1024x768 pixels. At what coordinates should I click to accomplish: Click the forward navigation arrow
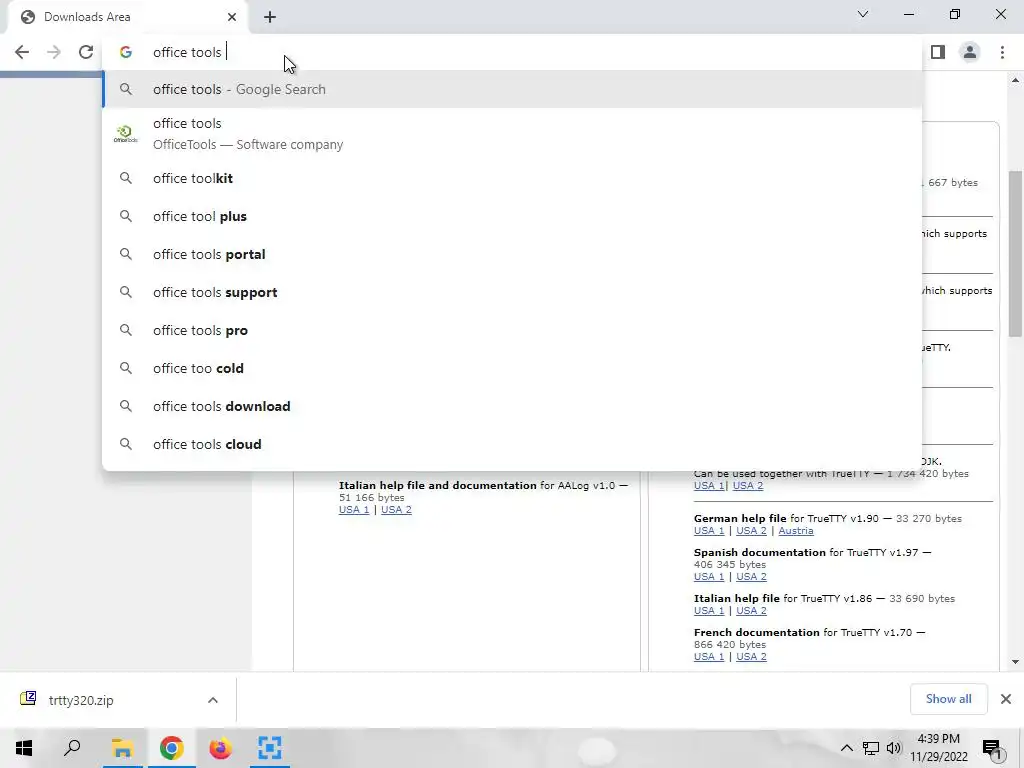tap(54, 52)
